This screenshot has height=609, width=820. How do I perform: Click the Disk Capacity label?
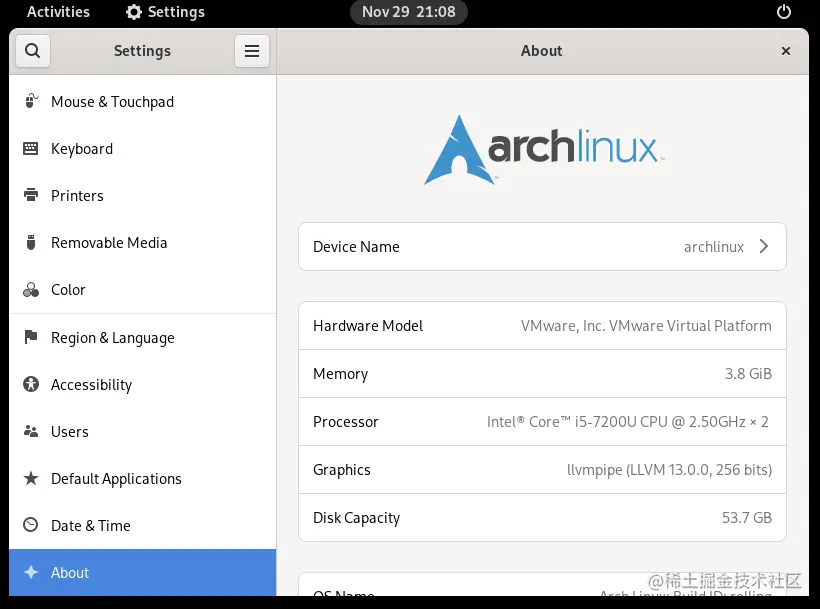(x=357, y=518)
